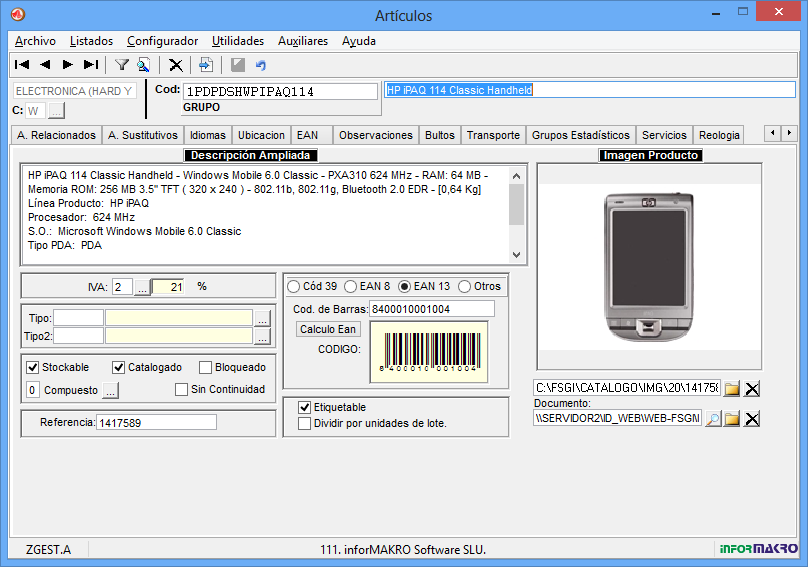Viewport: 808px width, 567px height.
Task: Check Dividir por unidades de lote
Action: pos(305,423)
